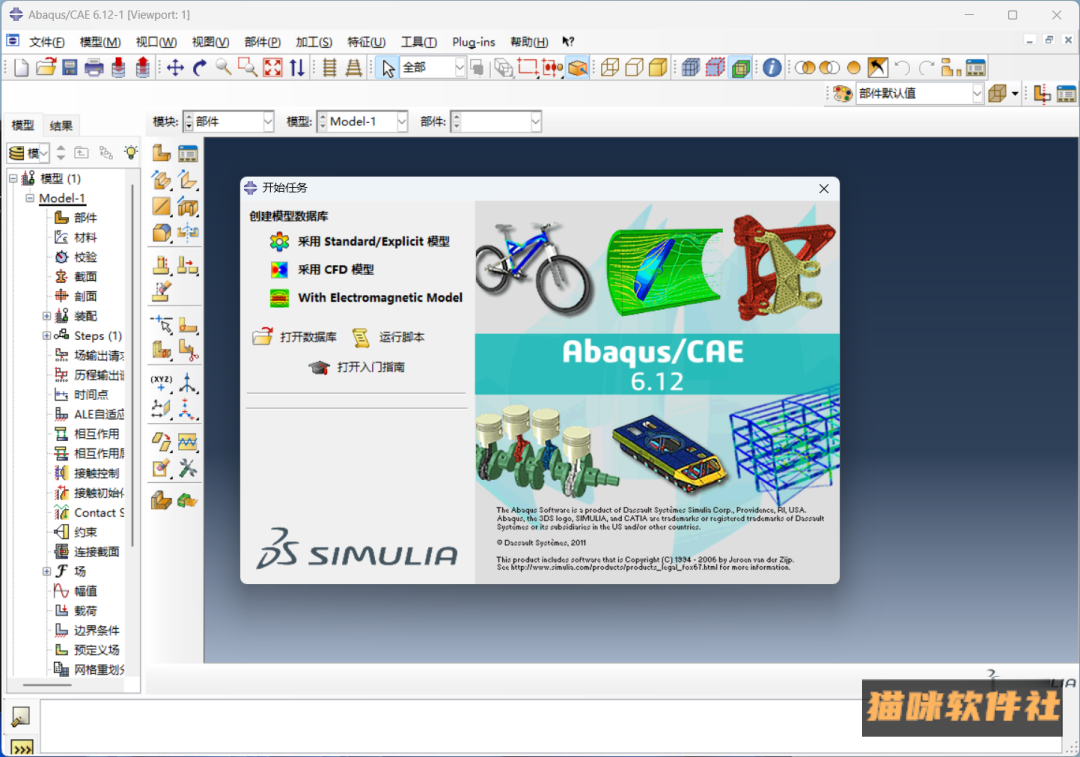Click the What's This help pointer icon
This screenshot has width=1080, height=757.
pyautogui.click(x=568, y=41)
